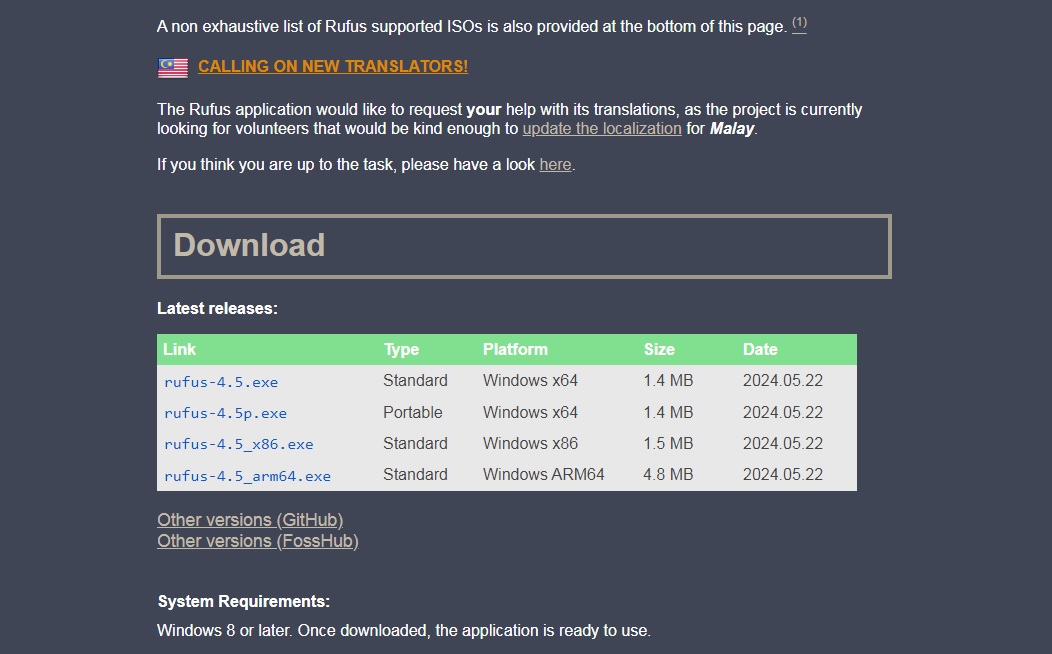Open footnote (1) about supported ISOs
The height and width of the screenshot is (654, 1052).
(797, 24)
